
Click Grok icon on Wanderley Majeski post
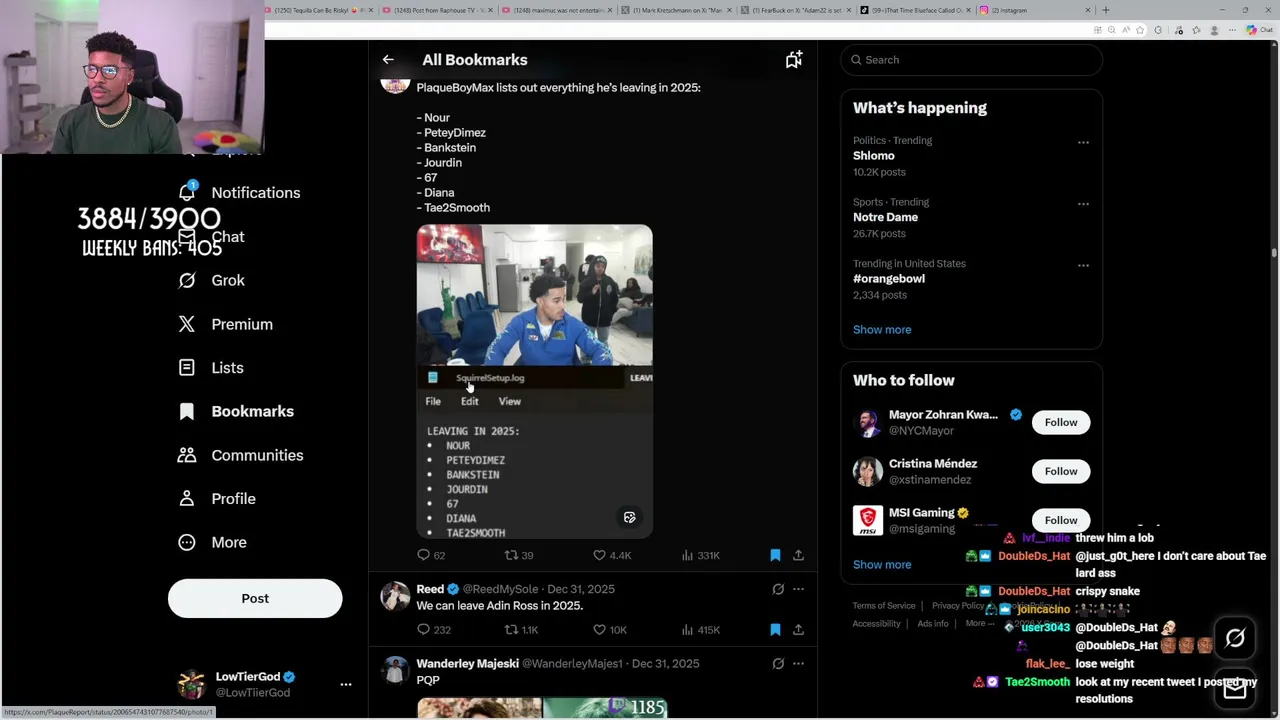778,663
